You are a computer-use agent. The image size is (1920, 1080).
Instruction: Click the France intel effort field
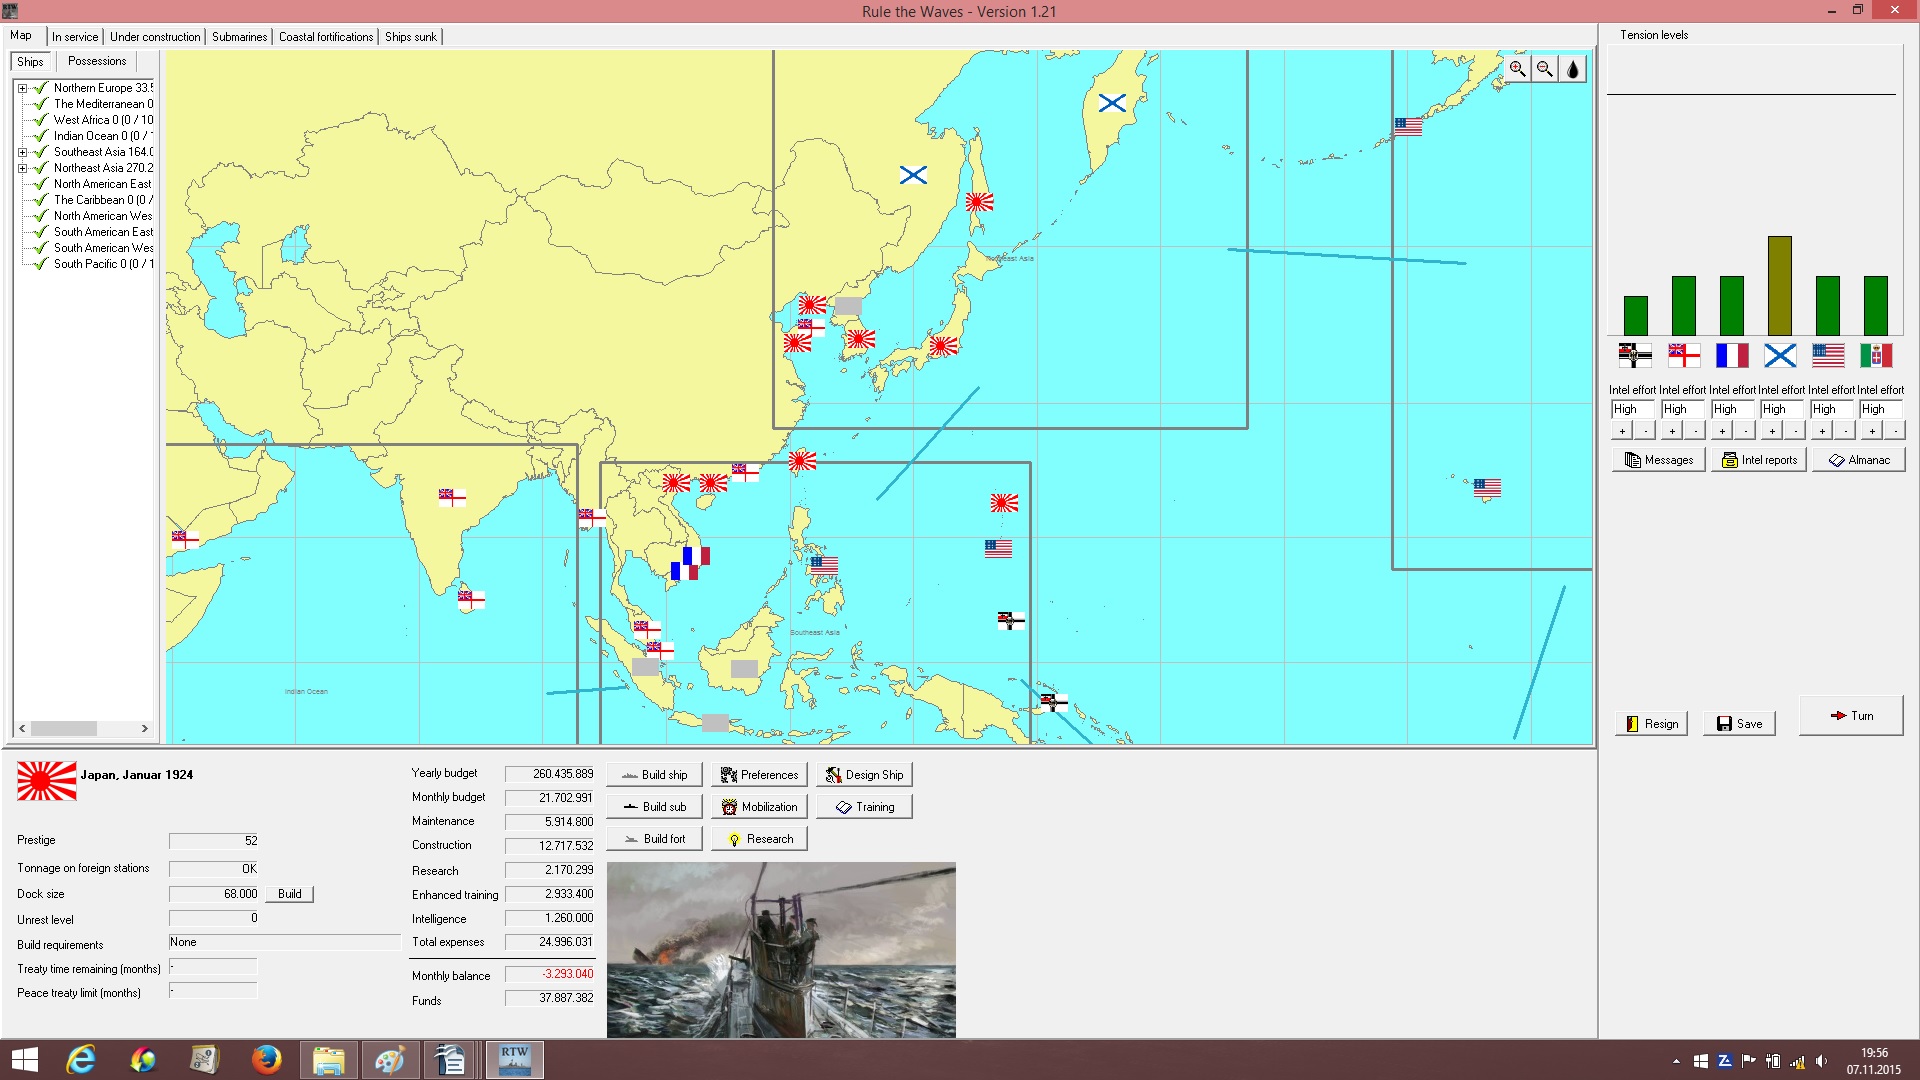[1732, 409]
